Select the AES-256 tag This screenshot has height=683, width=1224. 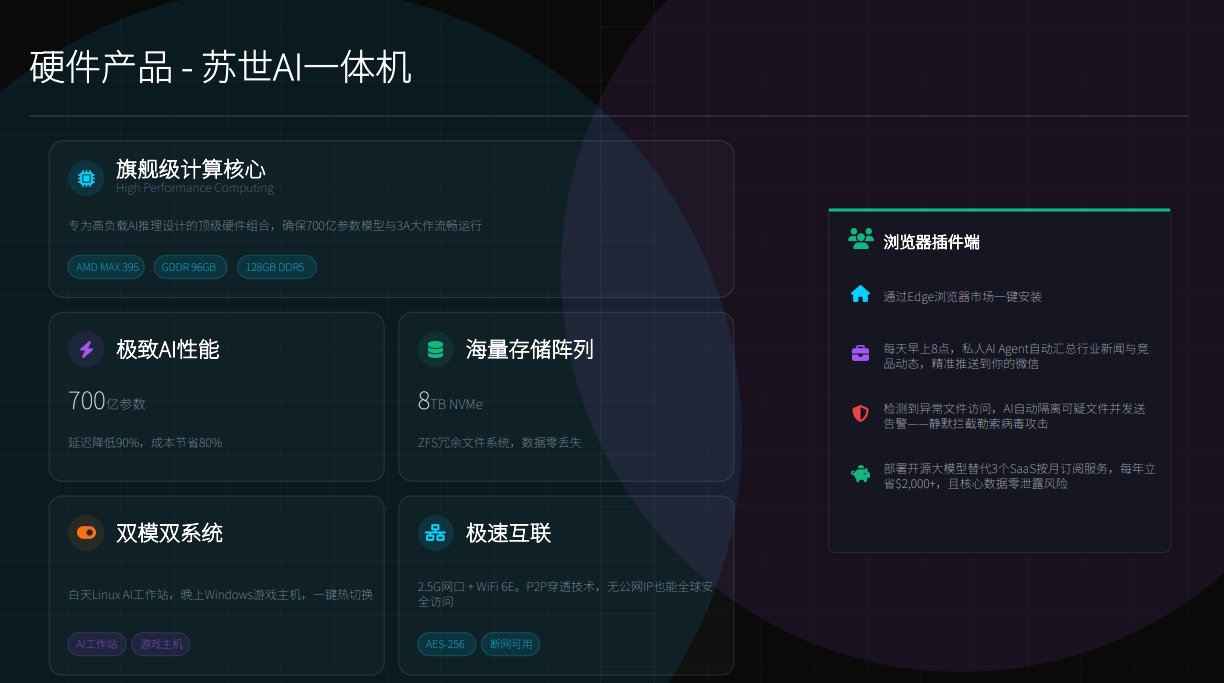[x=446, y=644]
